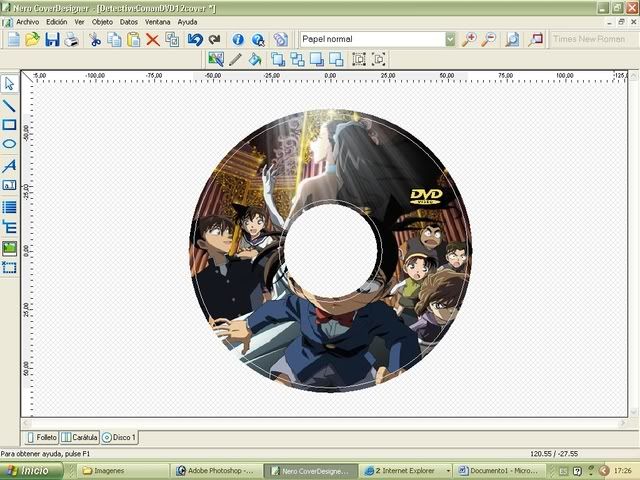Click the zoom to page magnifier icon

coord(512,39)
